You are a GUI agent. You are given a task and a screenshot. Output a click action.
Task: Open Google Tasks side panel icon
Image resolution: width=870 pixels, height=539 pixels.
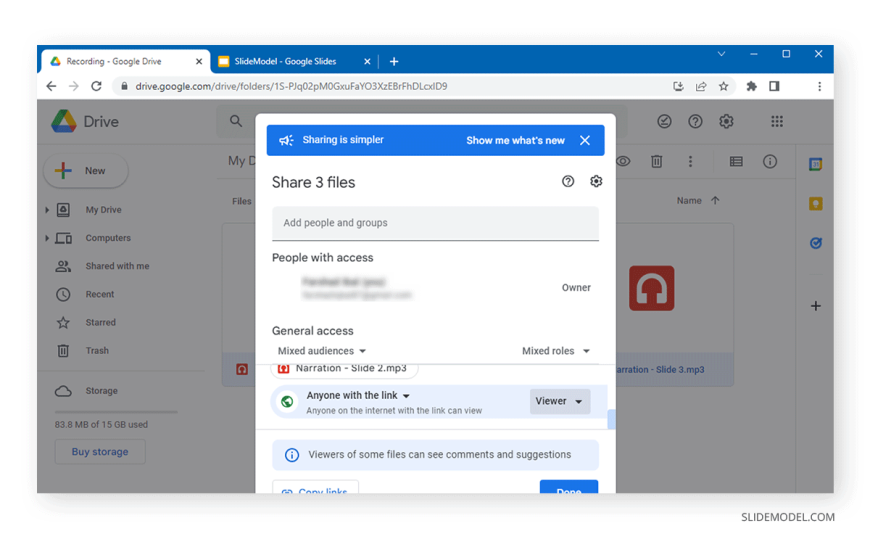tap(816, 243)
